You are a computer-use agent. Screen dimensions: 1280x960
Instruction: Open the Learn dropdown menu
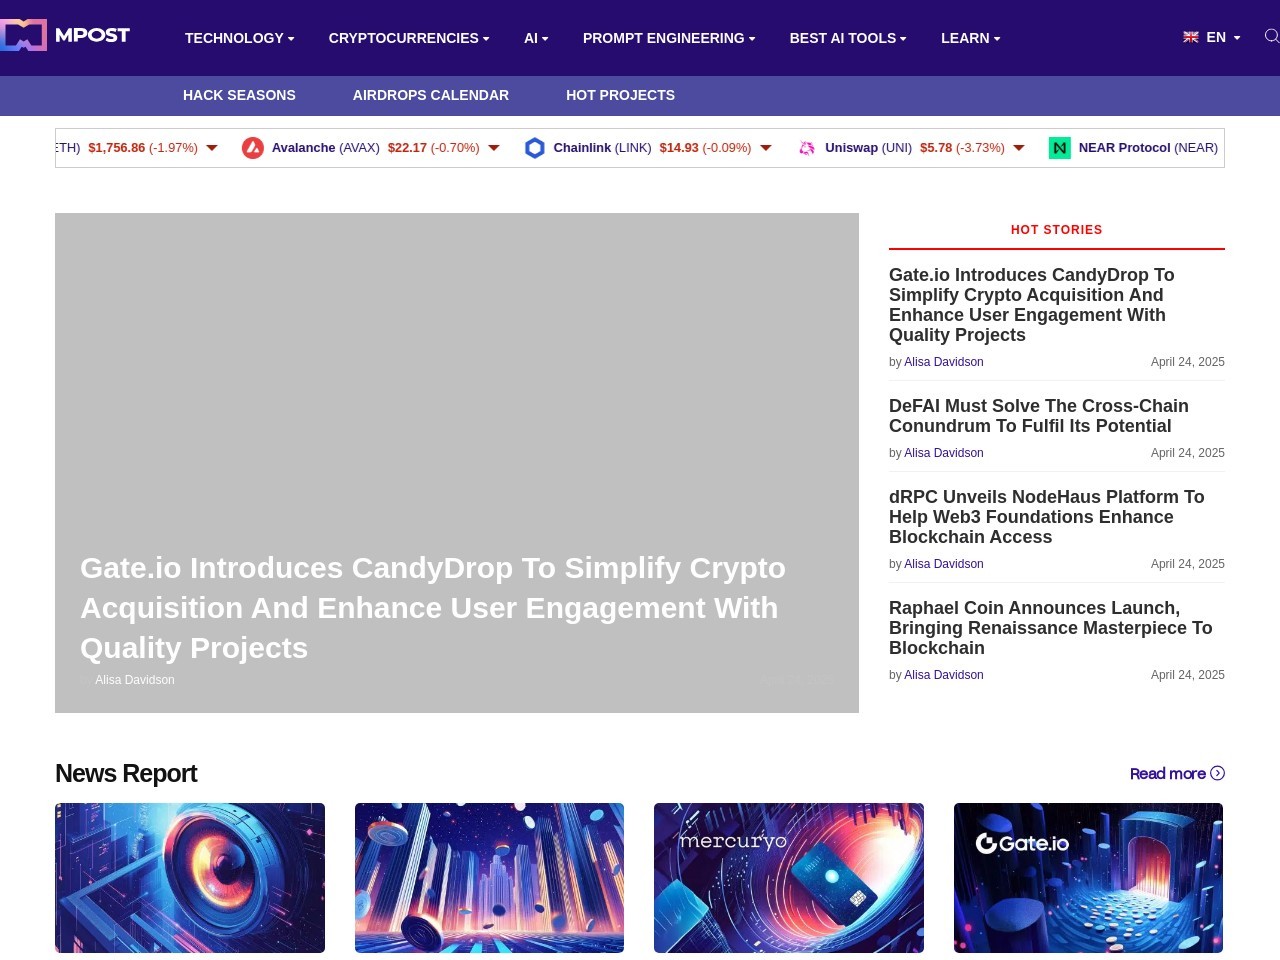[970, 38]
